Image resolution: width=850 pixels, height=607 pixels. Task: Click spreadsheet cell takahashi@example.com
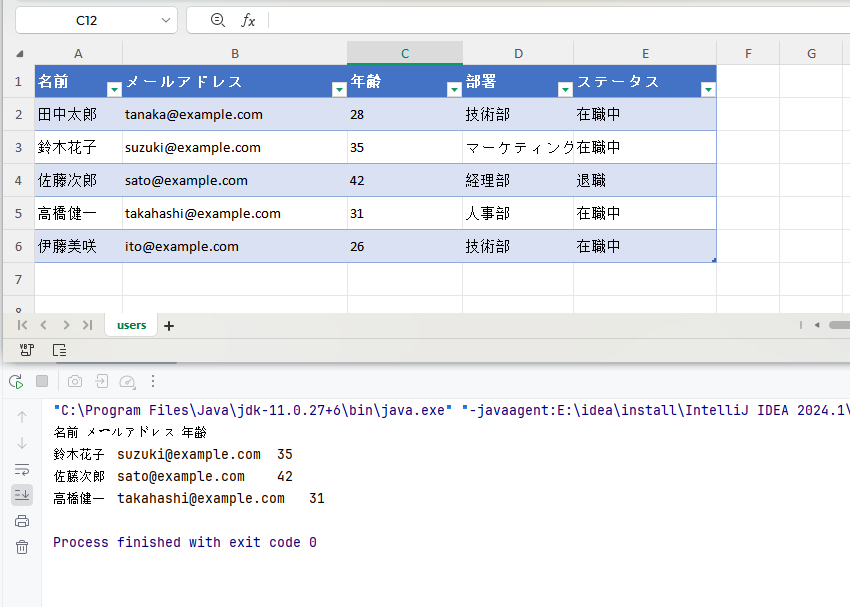[x=235, y=214]
